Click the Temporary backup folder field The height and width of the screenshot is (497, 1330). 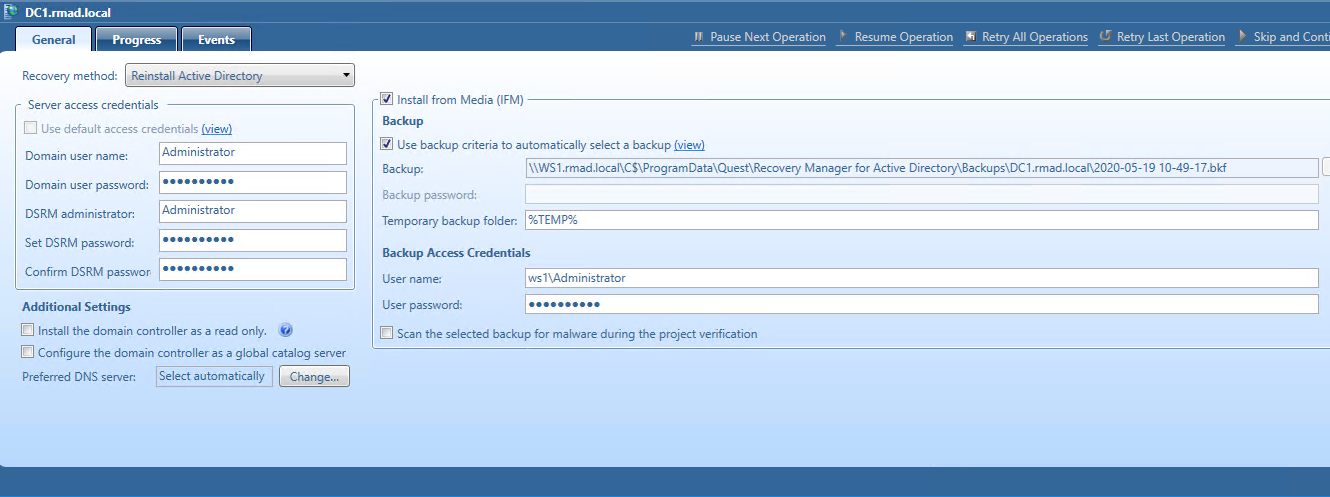pos(921,220)
